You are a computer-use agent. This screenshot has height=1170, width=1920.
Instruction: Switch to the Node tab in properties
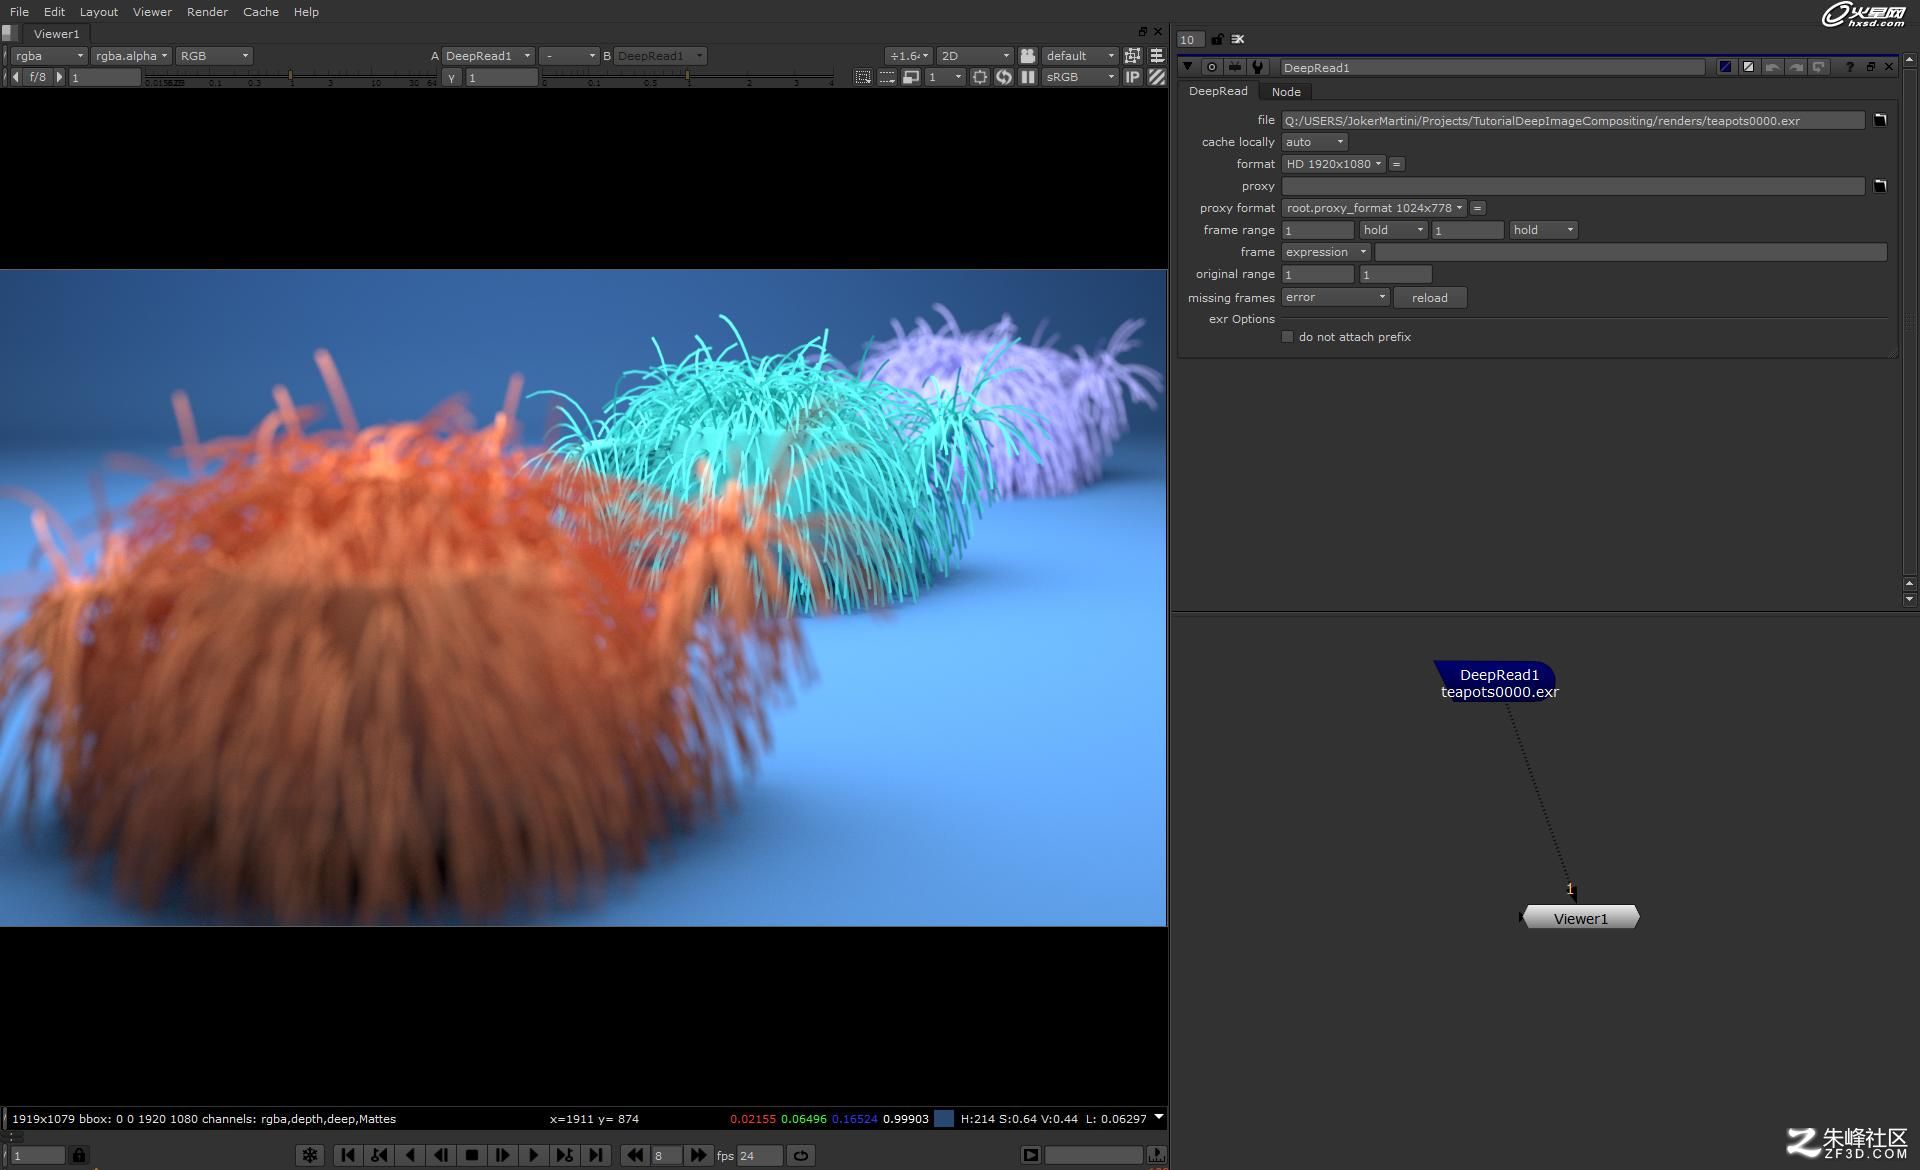tap(1286, 92)
